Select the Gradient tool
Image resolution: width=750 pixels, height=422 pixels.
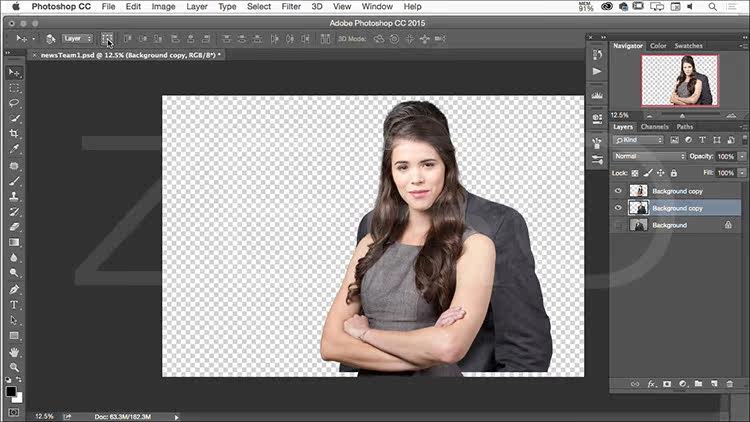(14, 242)
